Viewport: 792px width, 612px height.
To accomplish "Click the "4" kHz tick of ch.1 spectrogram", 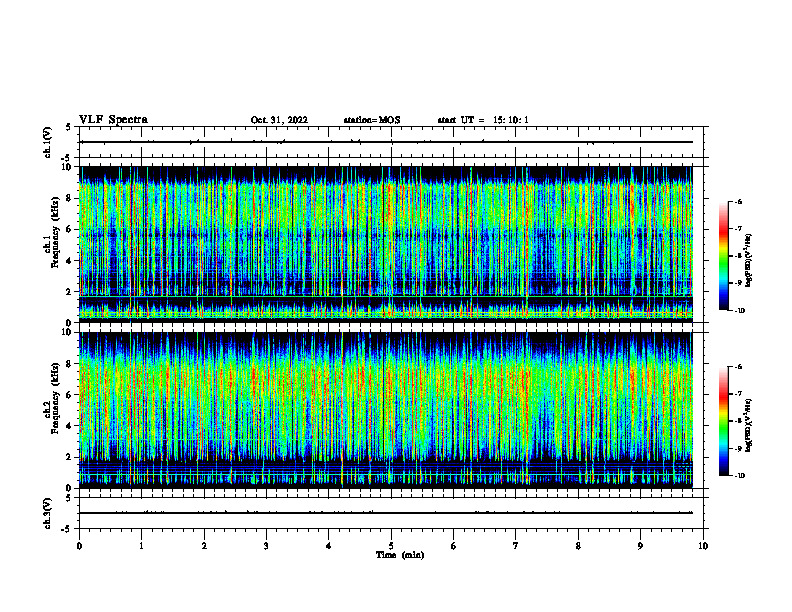I will [70, 261].
